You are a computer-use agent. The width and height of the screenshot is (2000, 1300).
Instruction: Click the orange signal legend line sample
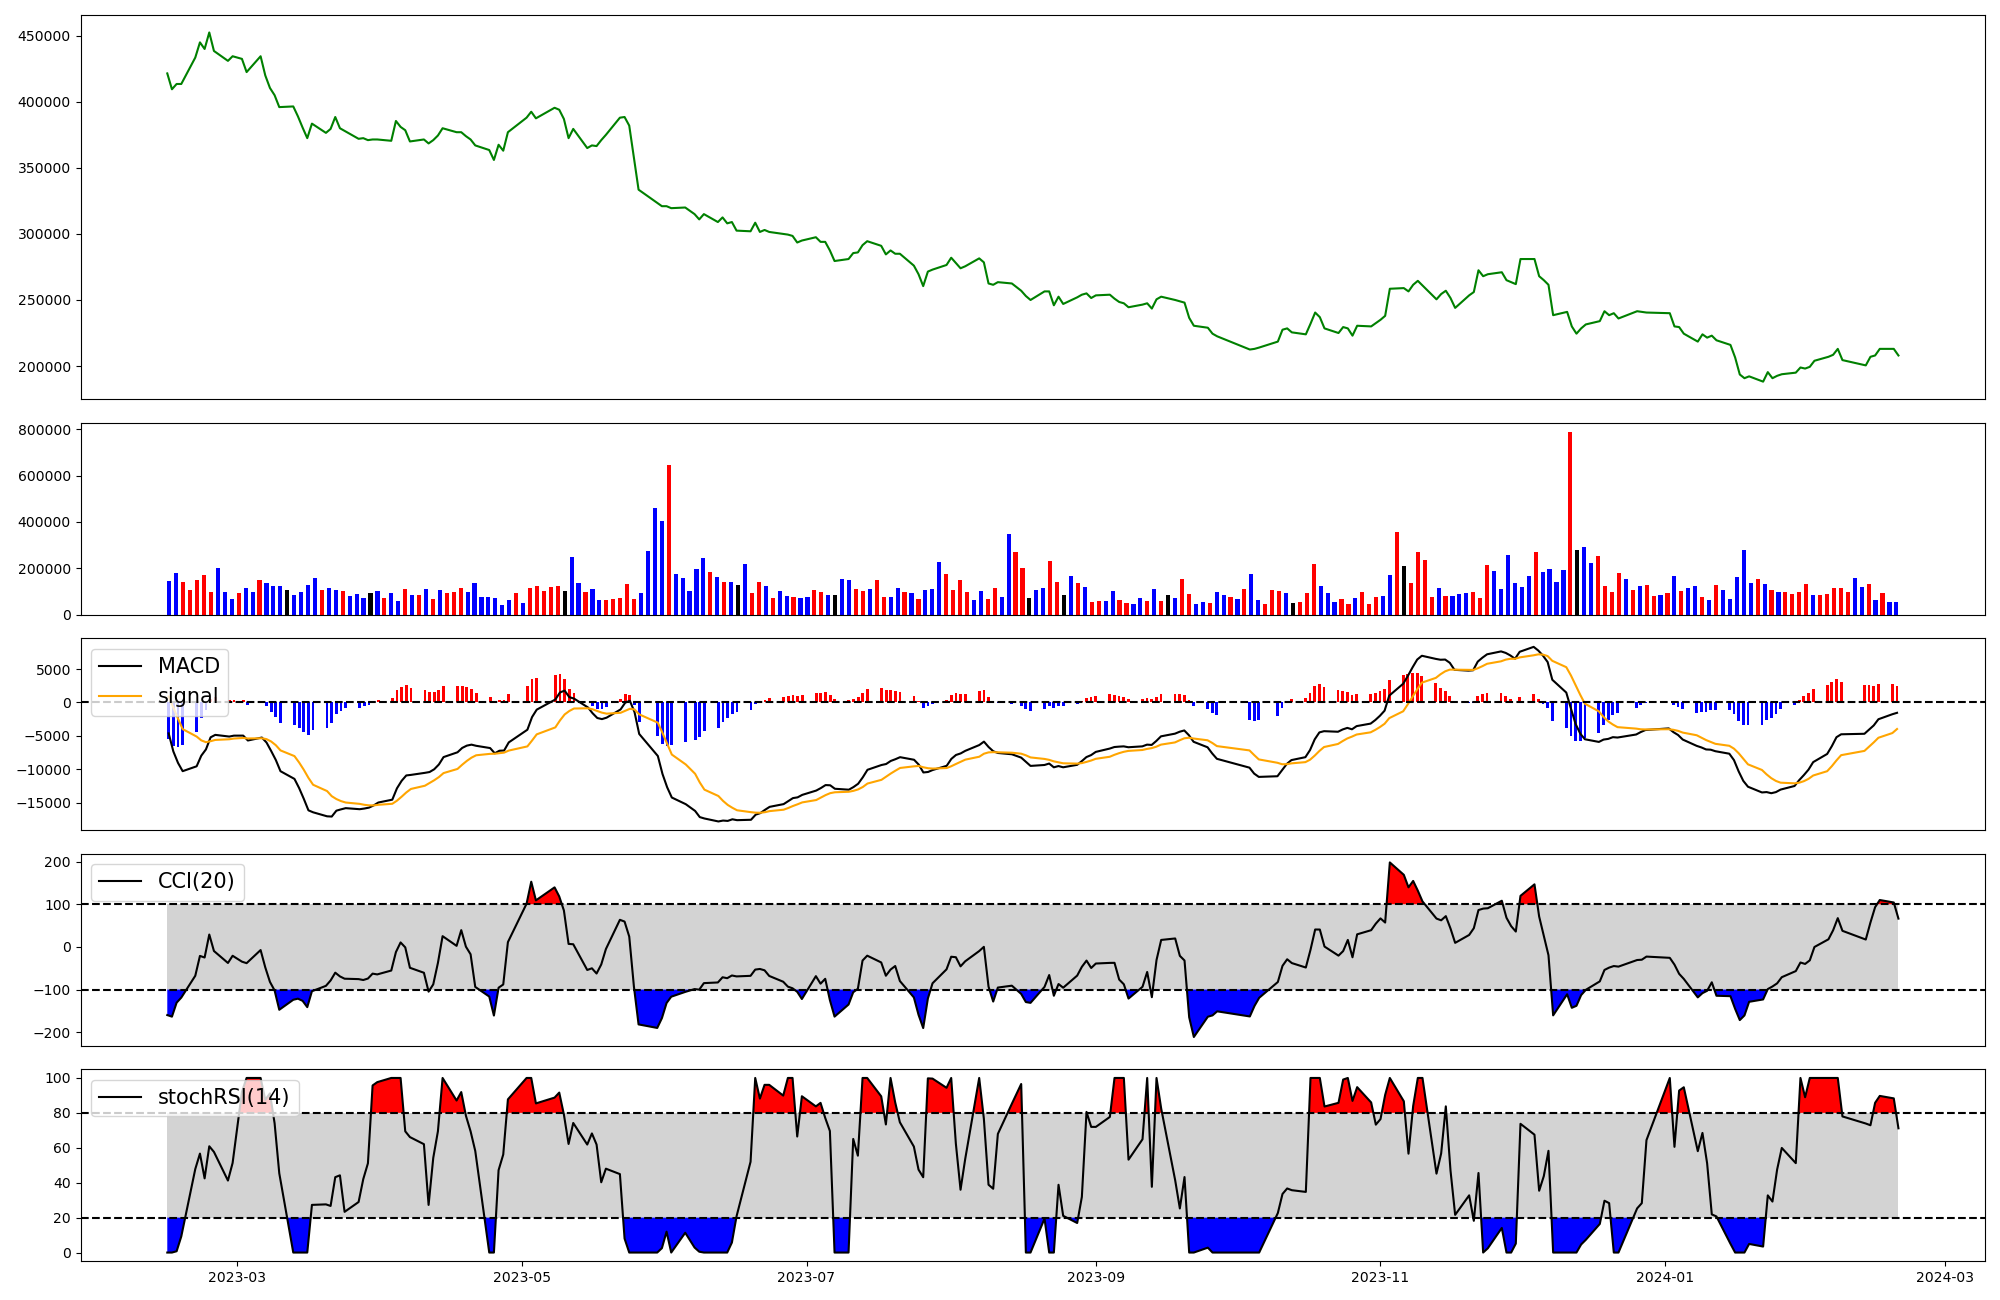click(122, 697)
